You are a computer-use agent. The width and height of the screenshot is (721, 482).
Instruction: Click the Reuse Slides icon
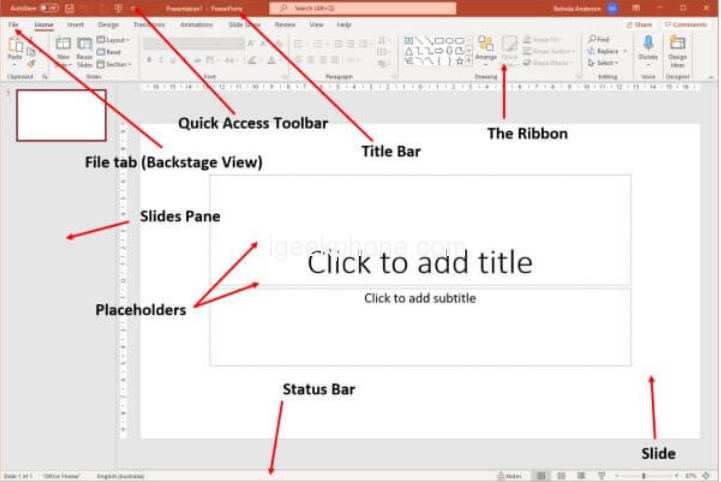[x=85, y=48]
